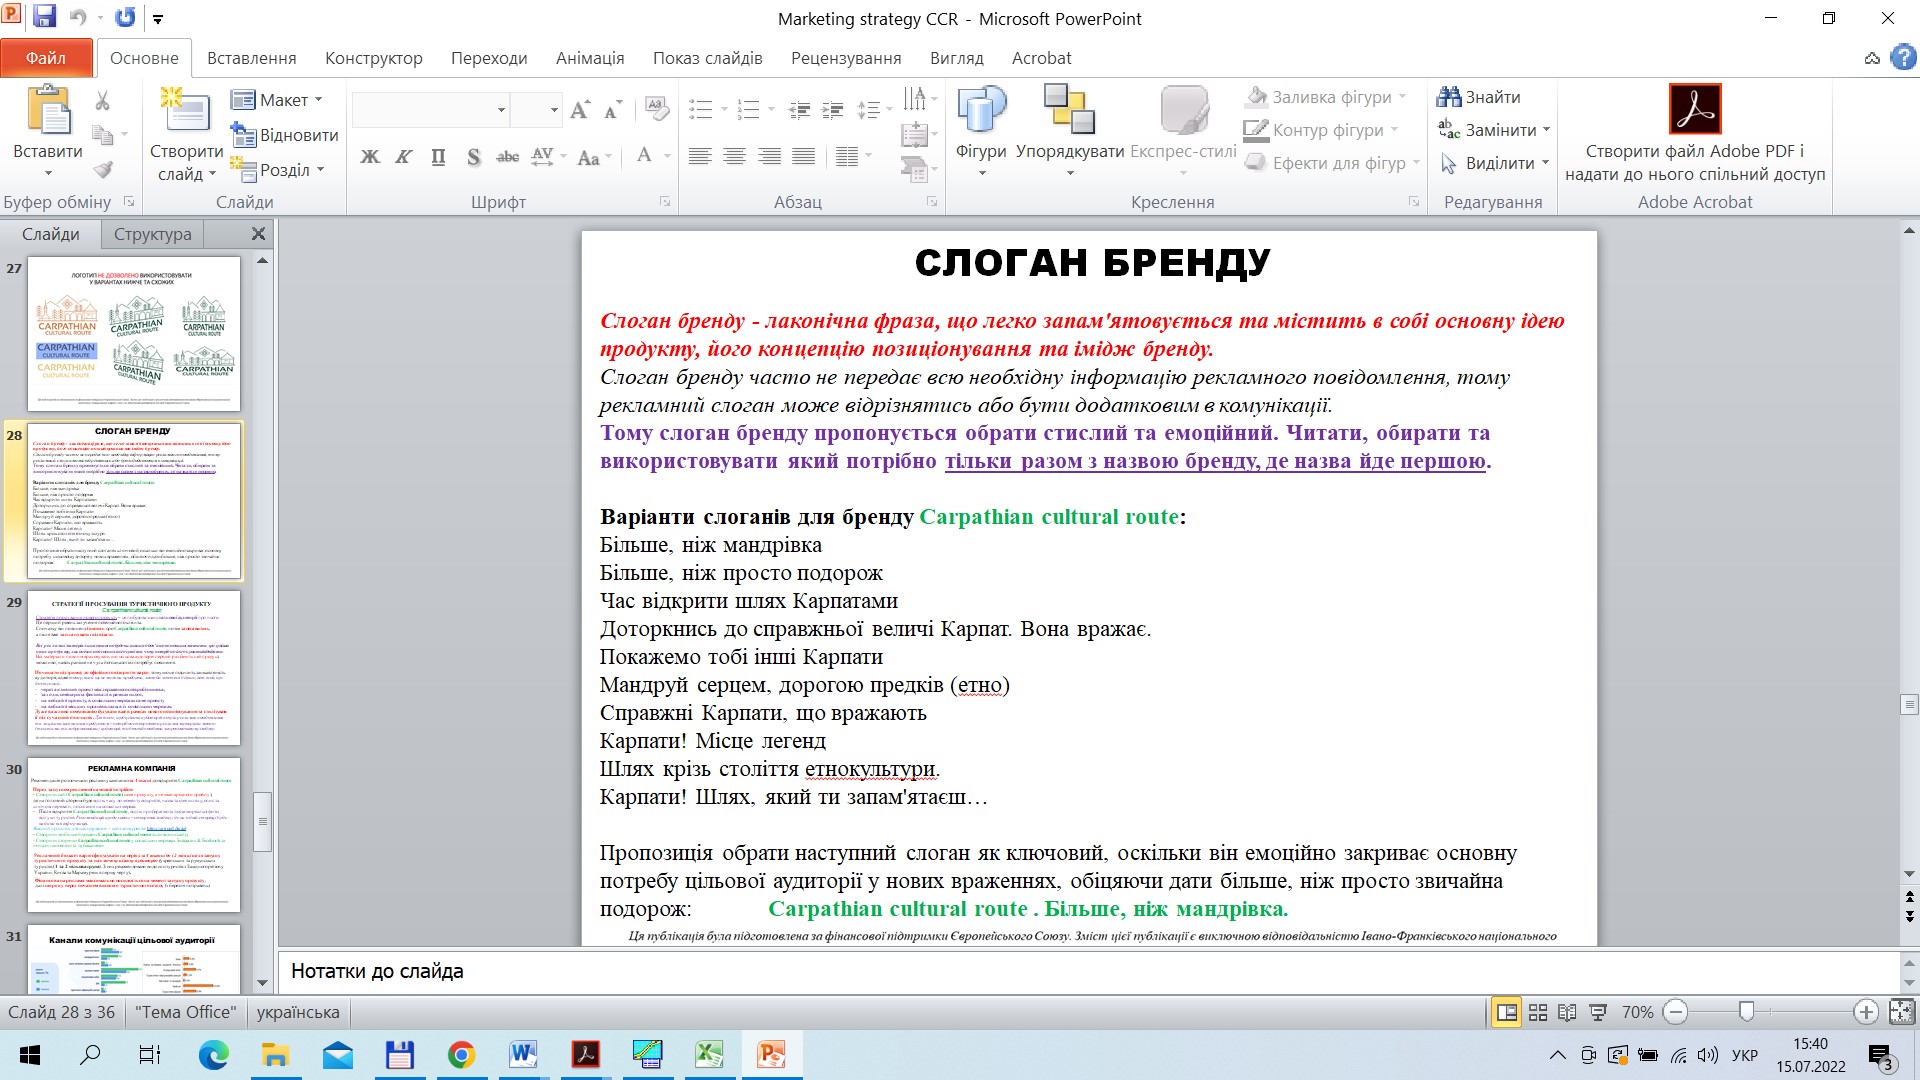Toggle Bold (Ж) text formatting
Viewport: 1920px width, 1080px height.
point(370,157)
